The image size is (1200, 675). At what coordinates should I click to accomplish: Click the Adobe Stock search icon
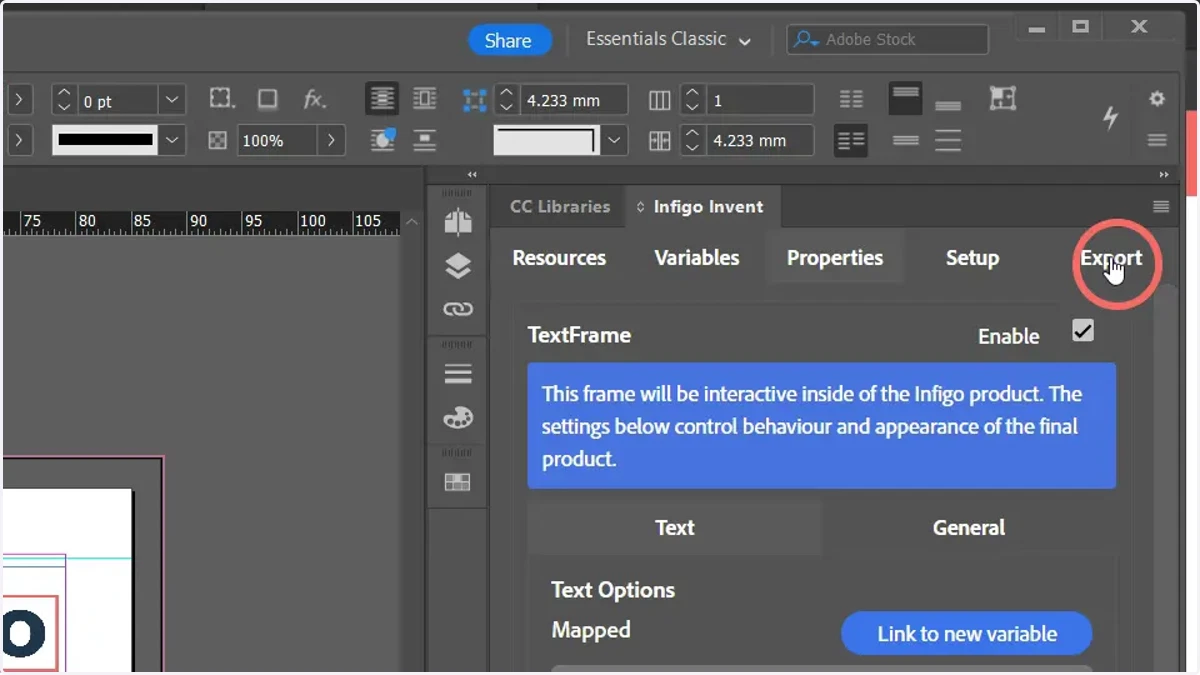click(806, 40)
